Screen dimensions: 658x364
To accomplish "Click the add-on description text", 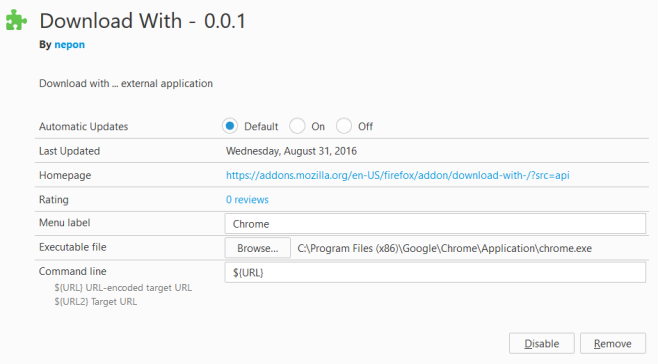I will [126, 83].
